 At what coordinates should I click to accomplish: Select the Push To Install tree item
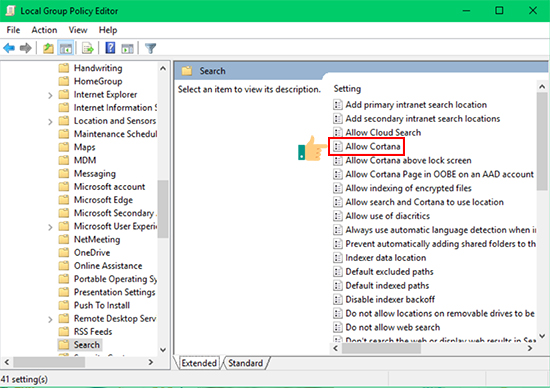coord(102,305)
